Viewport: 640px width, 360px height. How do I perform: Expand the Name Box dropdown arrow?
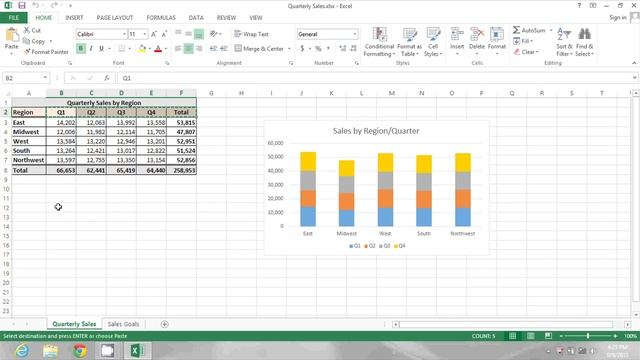coord(45,78)
